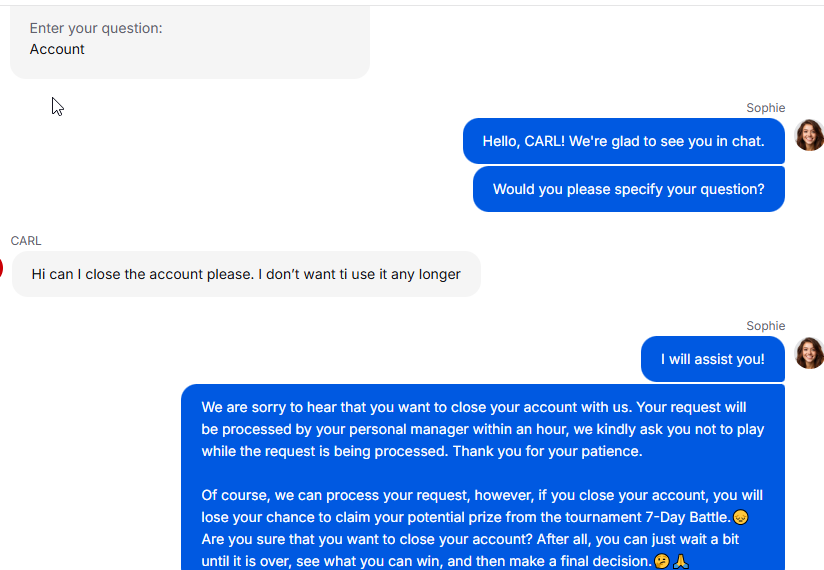Image resolution: width=824 pixels, height=570 pixels.
Task: Click the "I will assist you!" message bubble
Action: click(x=712, y=359)
